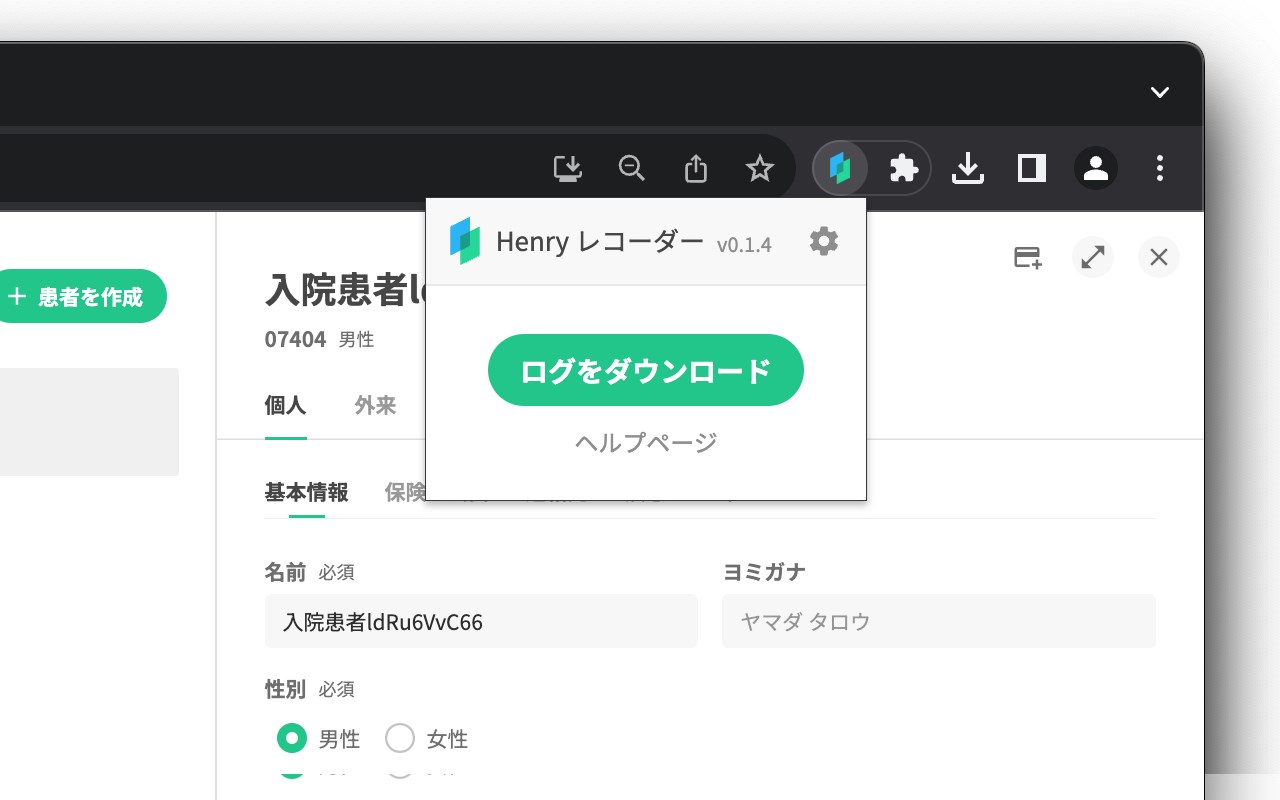Click the install app icon in address bar
Screen dimensions: 1280x800
click(x=568, y=168)
